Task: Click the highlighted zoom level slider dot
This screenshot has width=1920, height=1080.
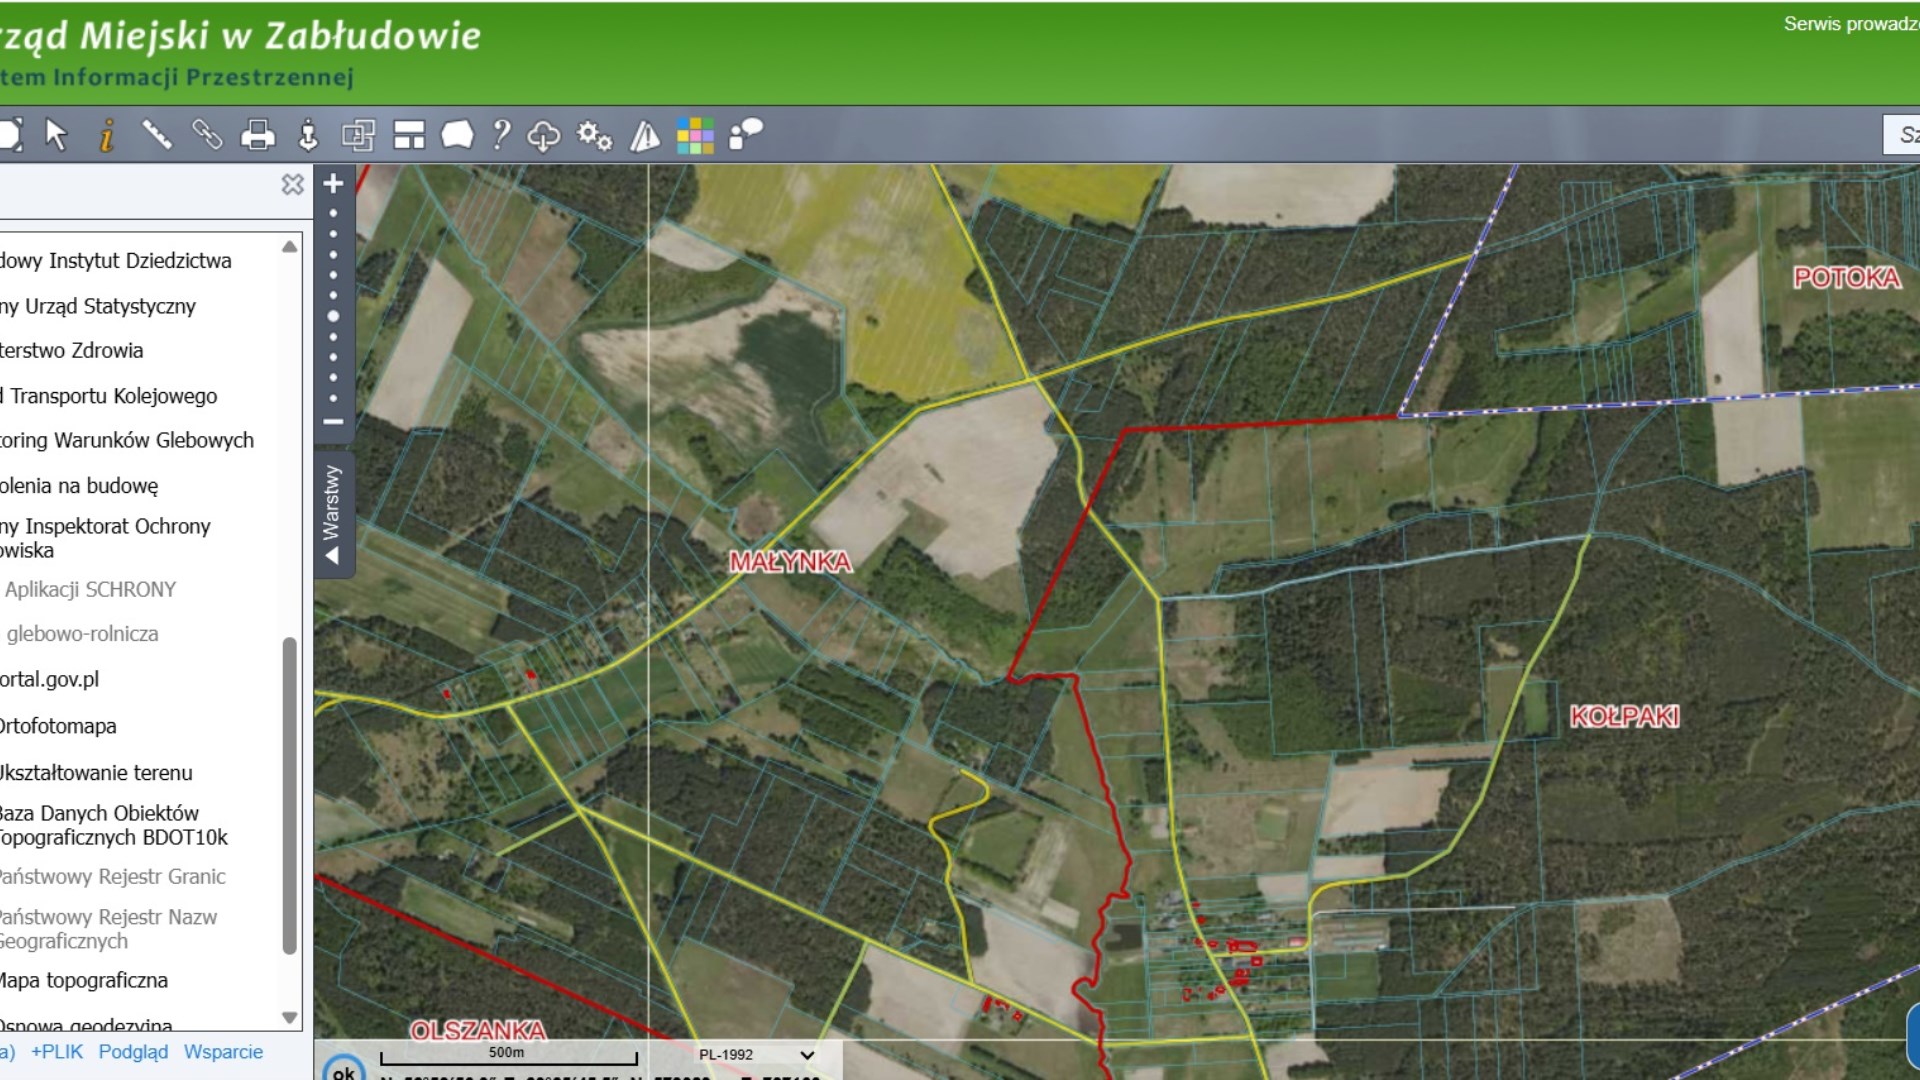Action: pyautogui.click(x=333, y=316)
